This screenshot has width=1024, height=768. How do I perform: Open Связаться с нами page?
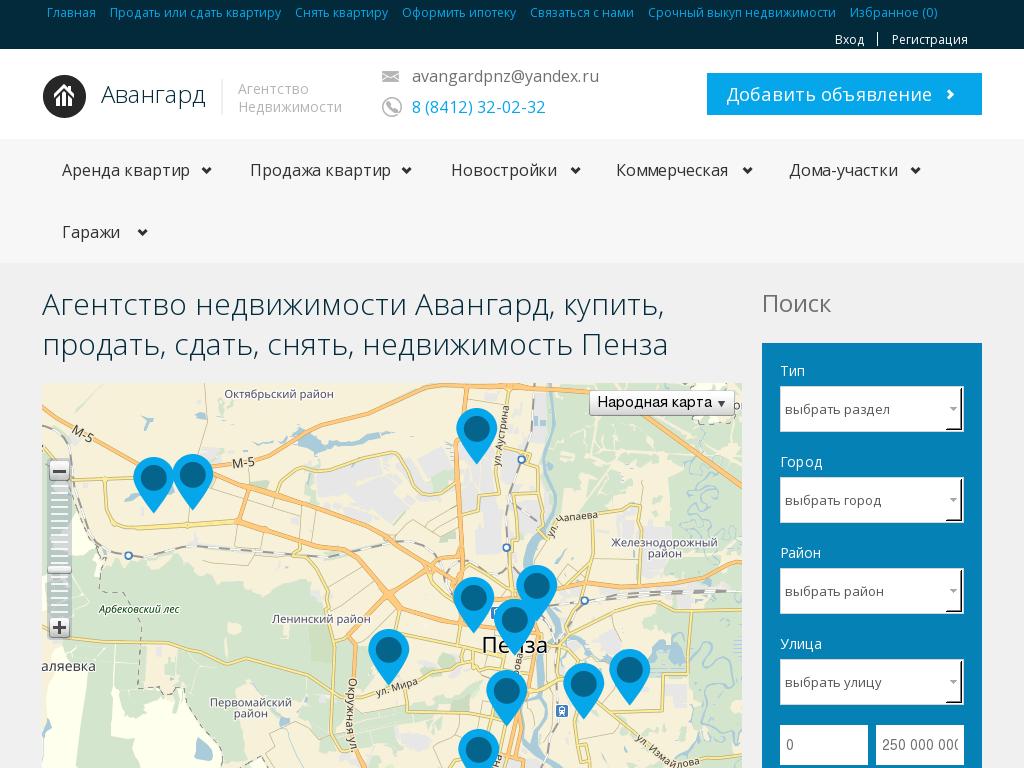click(582, 12)
